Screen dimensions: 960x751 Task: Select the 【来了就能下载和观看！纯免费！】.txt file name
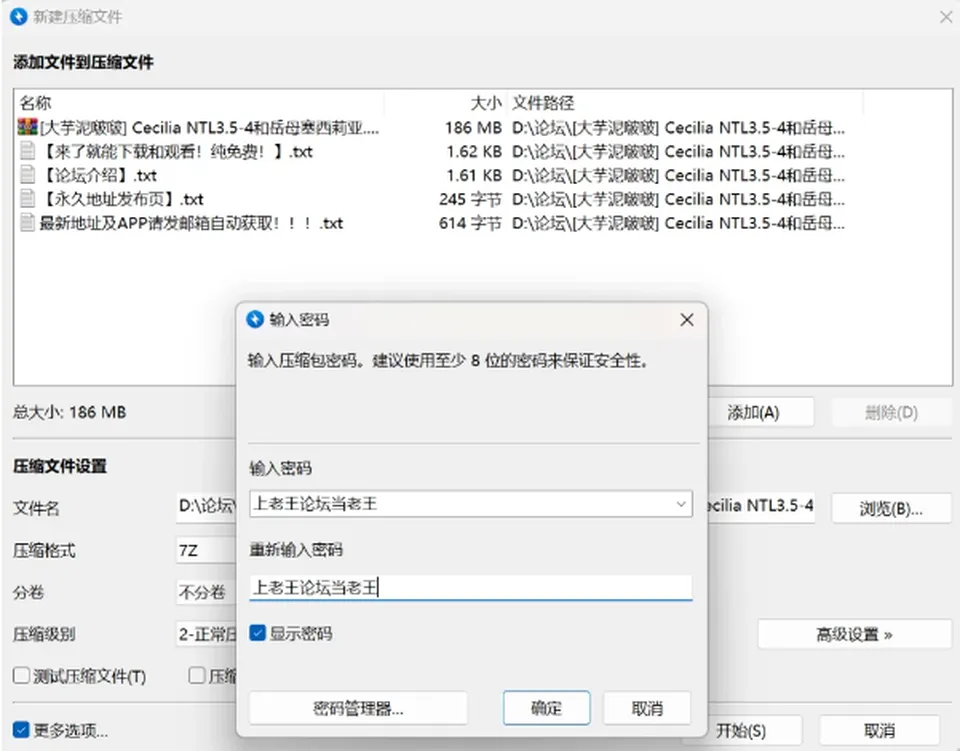pyautogui.click(x=176, y=151)
